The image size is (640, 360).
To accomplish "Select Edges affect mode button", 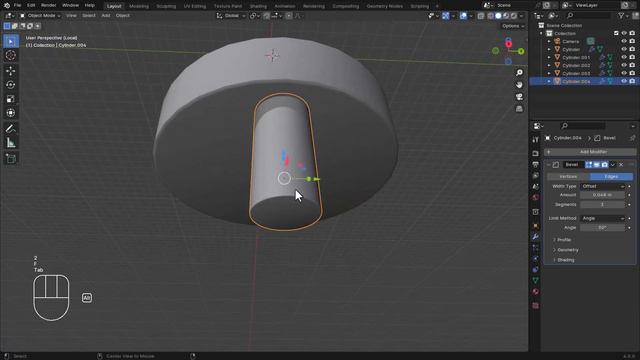I will pos(611,176).
